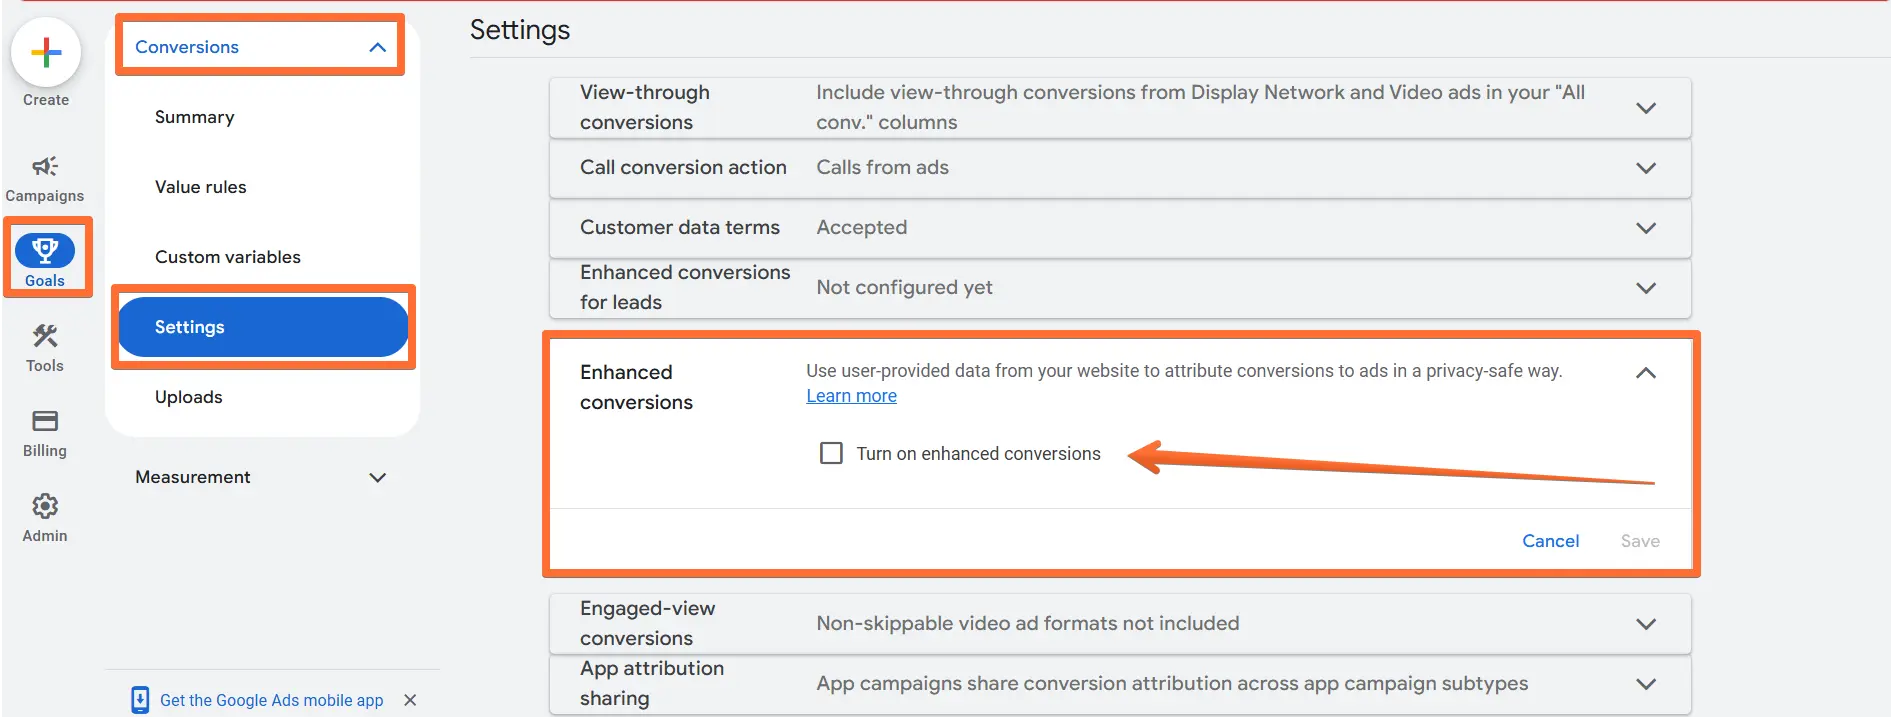This screenshot has width=1891, height=717.
Task: Enable Turn on enhanced conversions checkbox
Action: [x=831, y=453]
